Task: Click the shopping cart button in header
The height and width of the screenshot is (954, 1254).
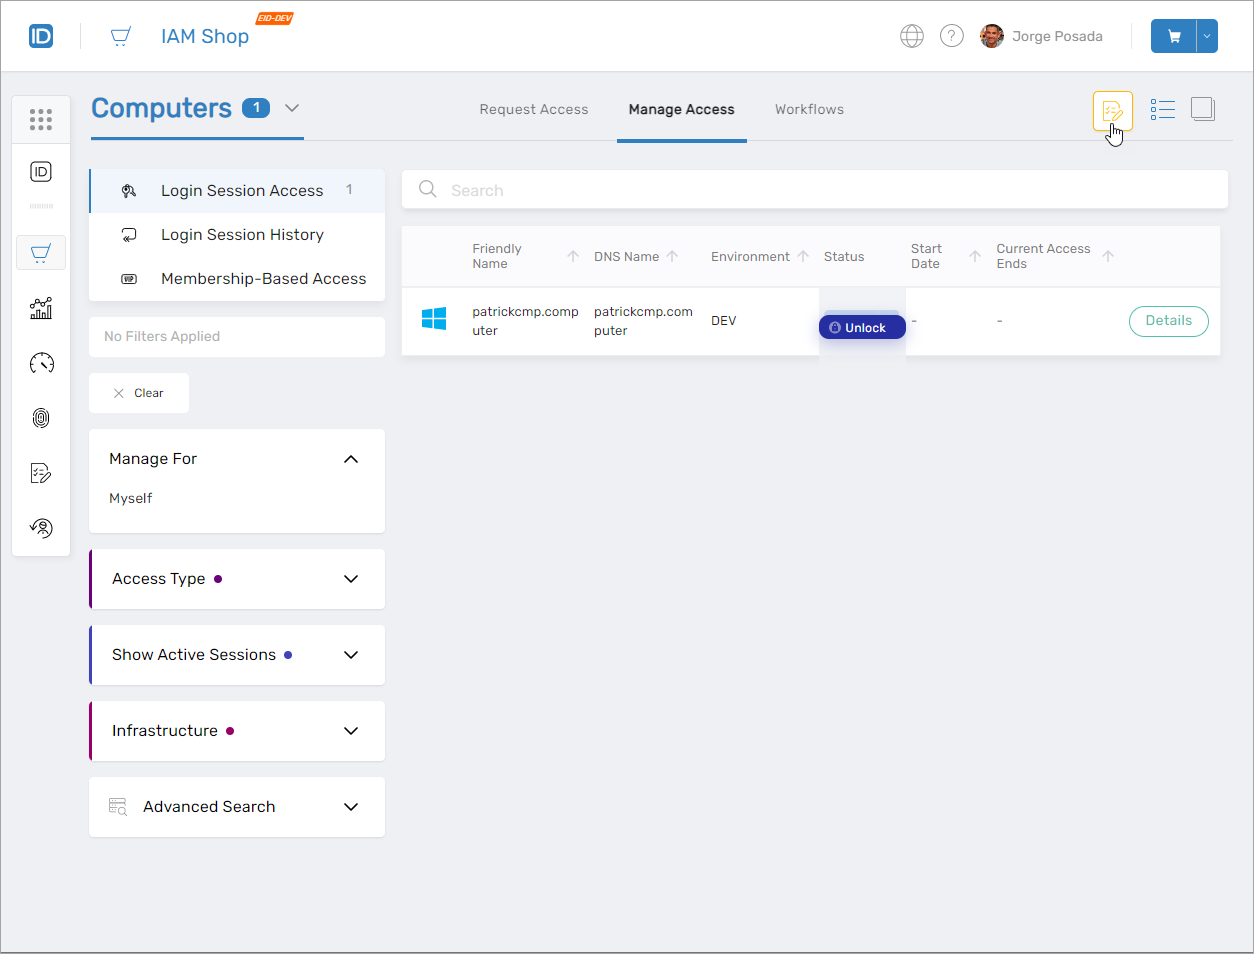Action: tap(1174, 36)
